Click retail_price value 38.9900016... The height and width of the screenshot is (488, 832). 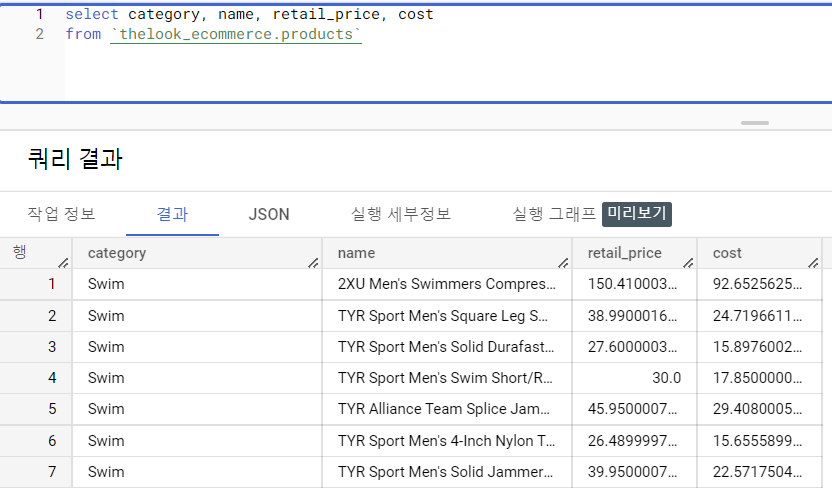tap(632, 316)
